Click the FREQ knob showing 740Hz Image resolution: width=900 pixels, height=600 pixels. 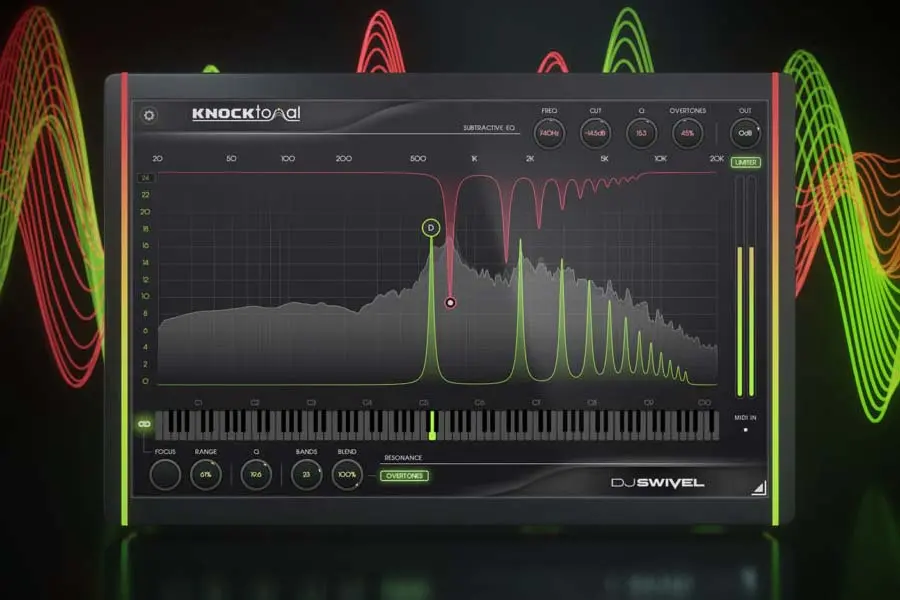549,133
